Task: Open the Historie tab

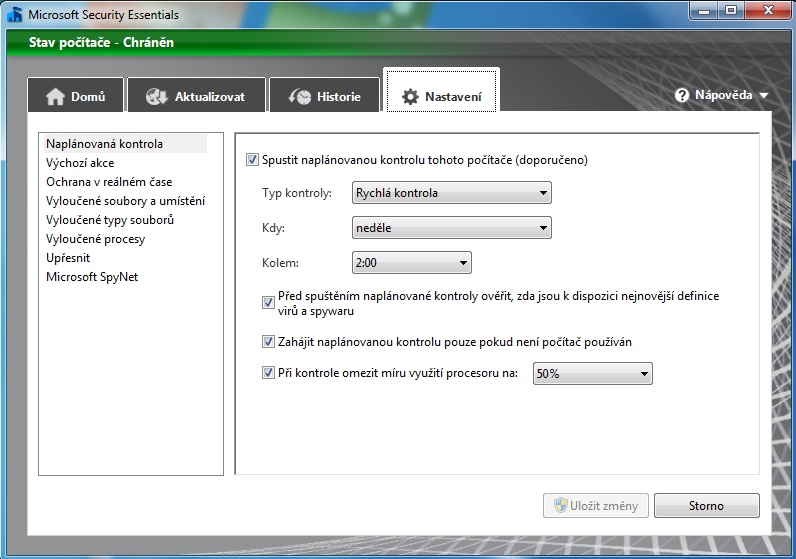Action: [324, 95]
